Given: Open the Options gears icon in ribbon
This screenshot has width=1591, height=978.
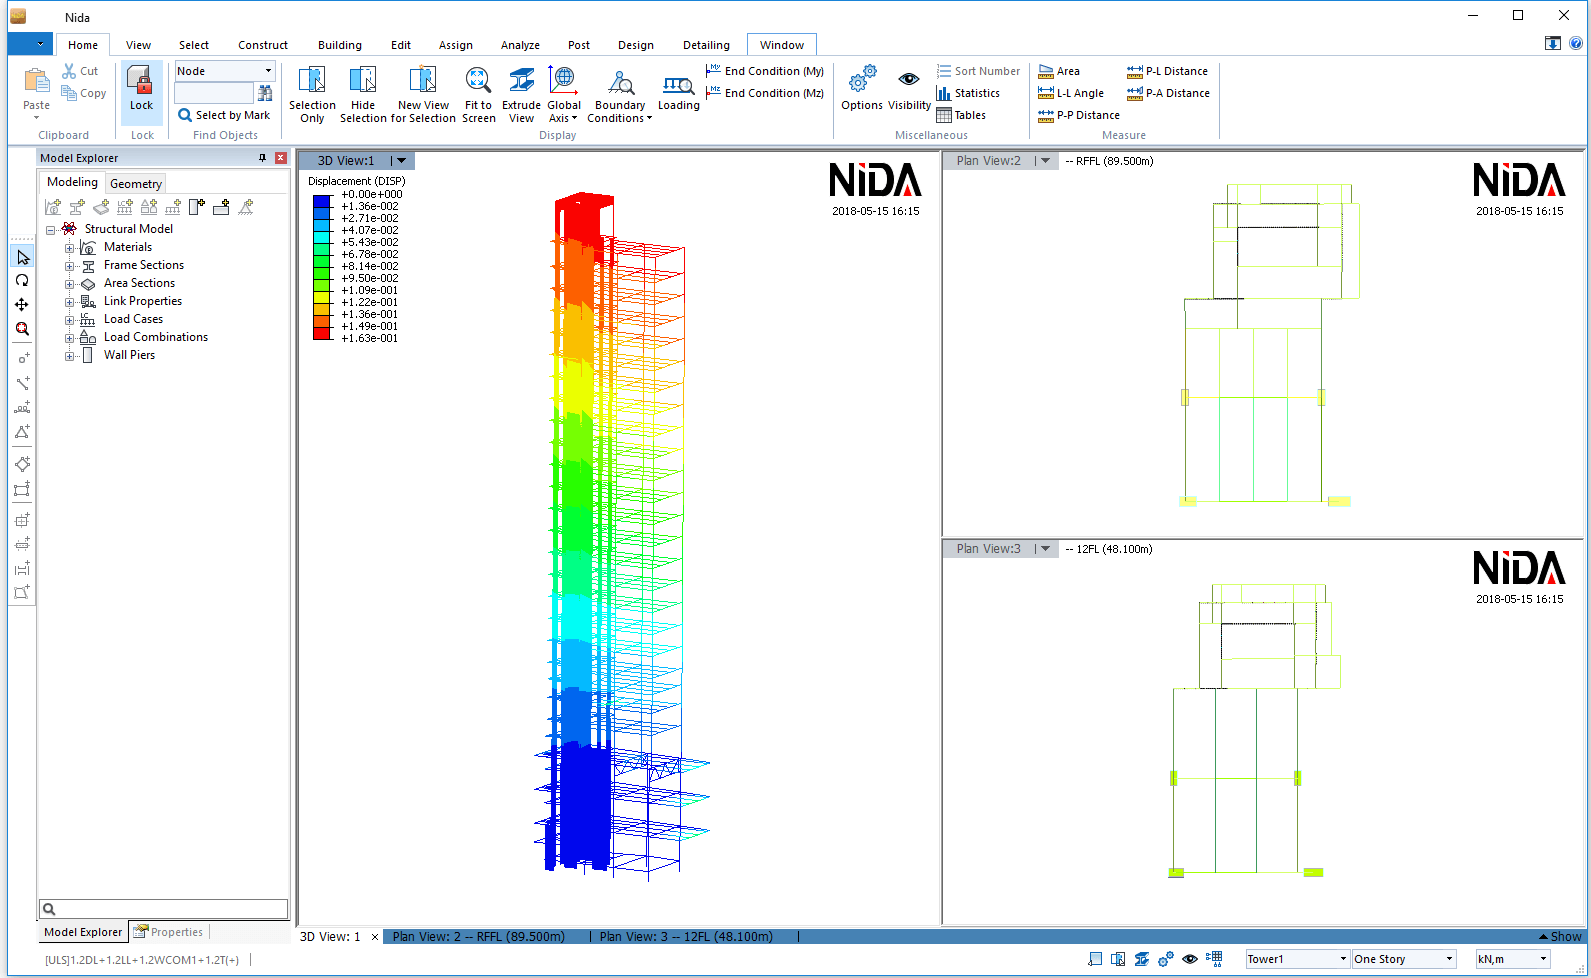Looking at the screenshot, I should tap(862, 80).
